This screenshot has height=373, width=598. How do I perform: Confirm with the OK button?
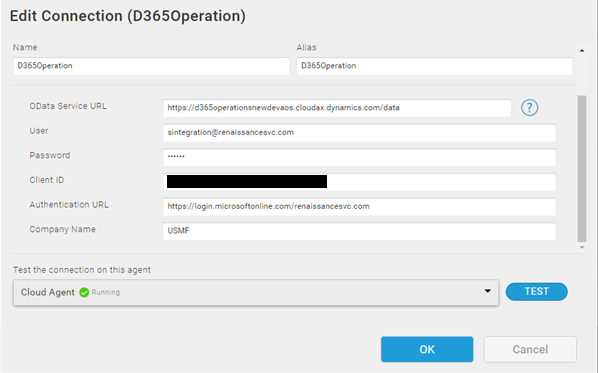[427, 349]
